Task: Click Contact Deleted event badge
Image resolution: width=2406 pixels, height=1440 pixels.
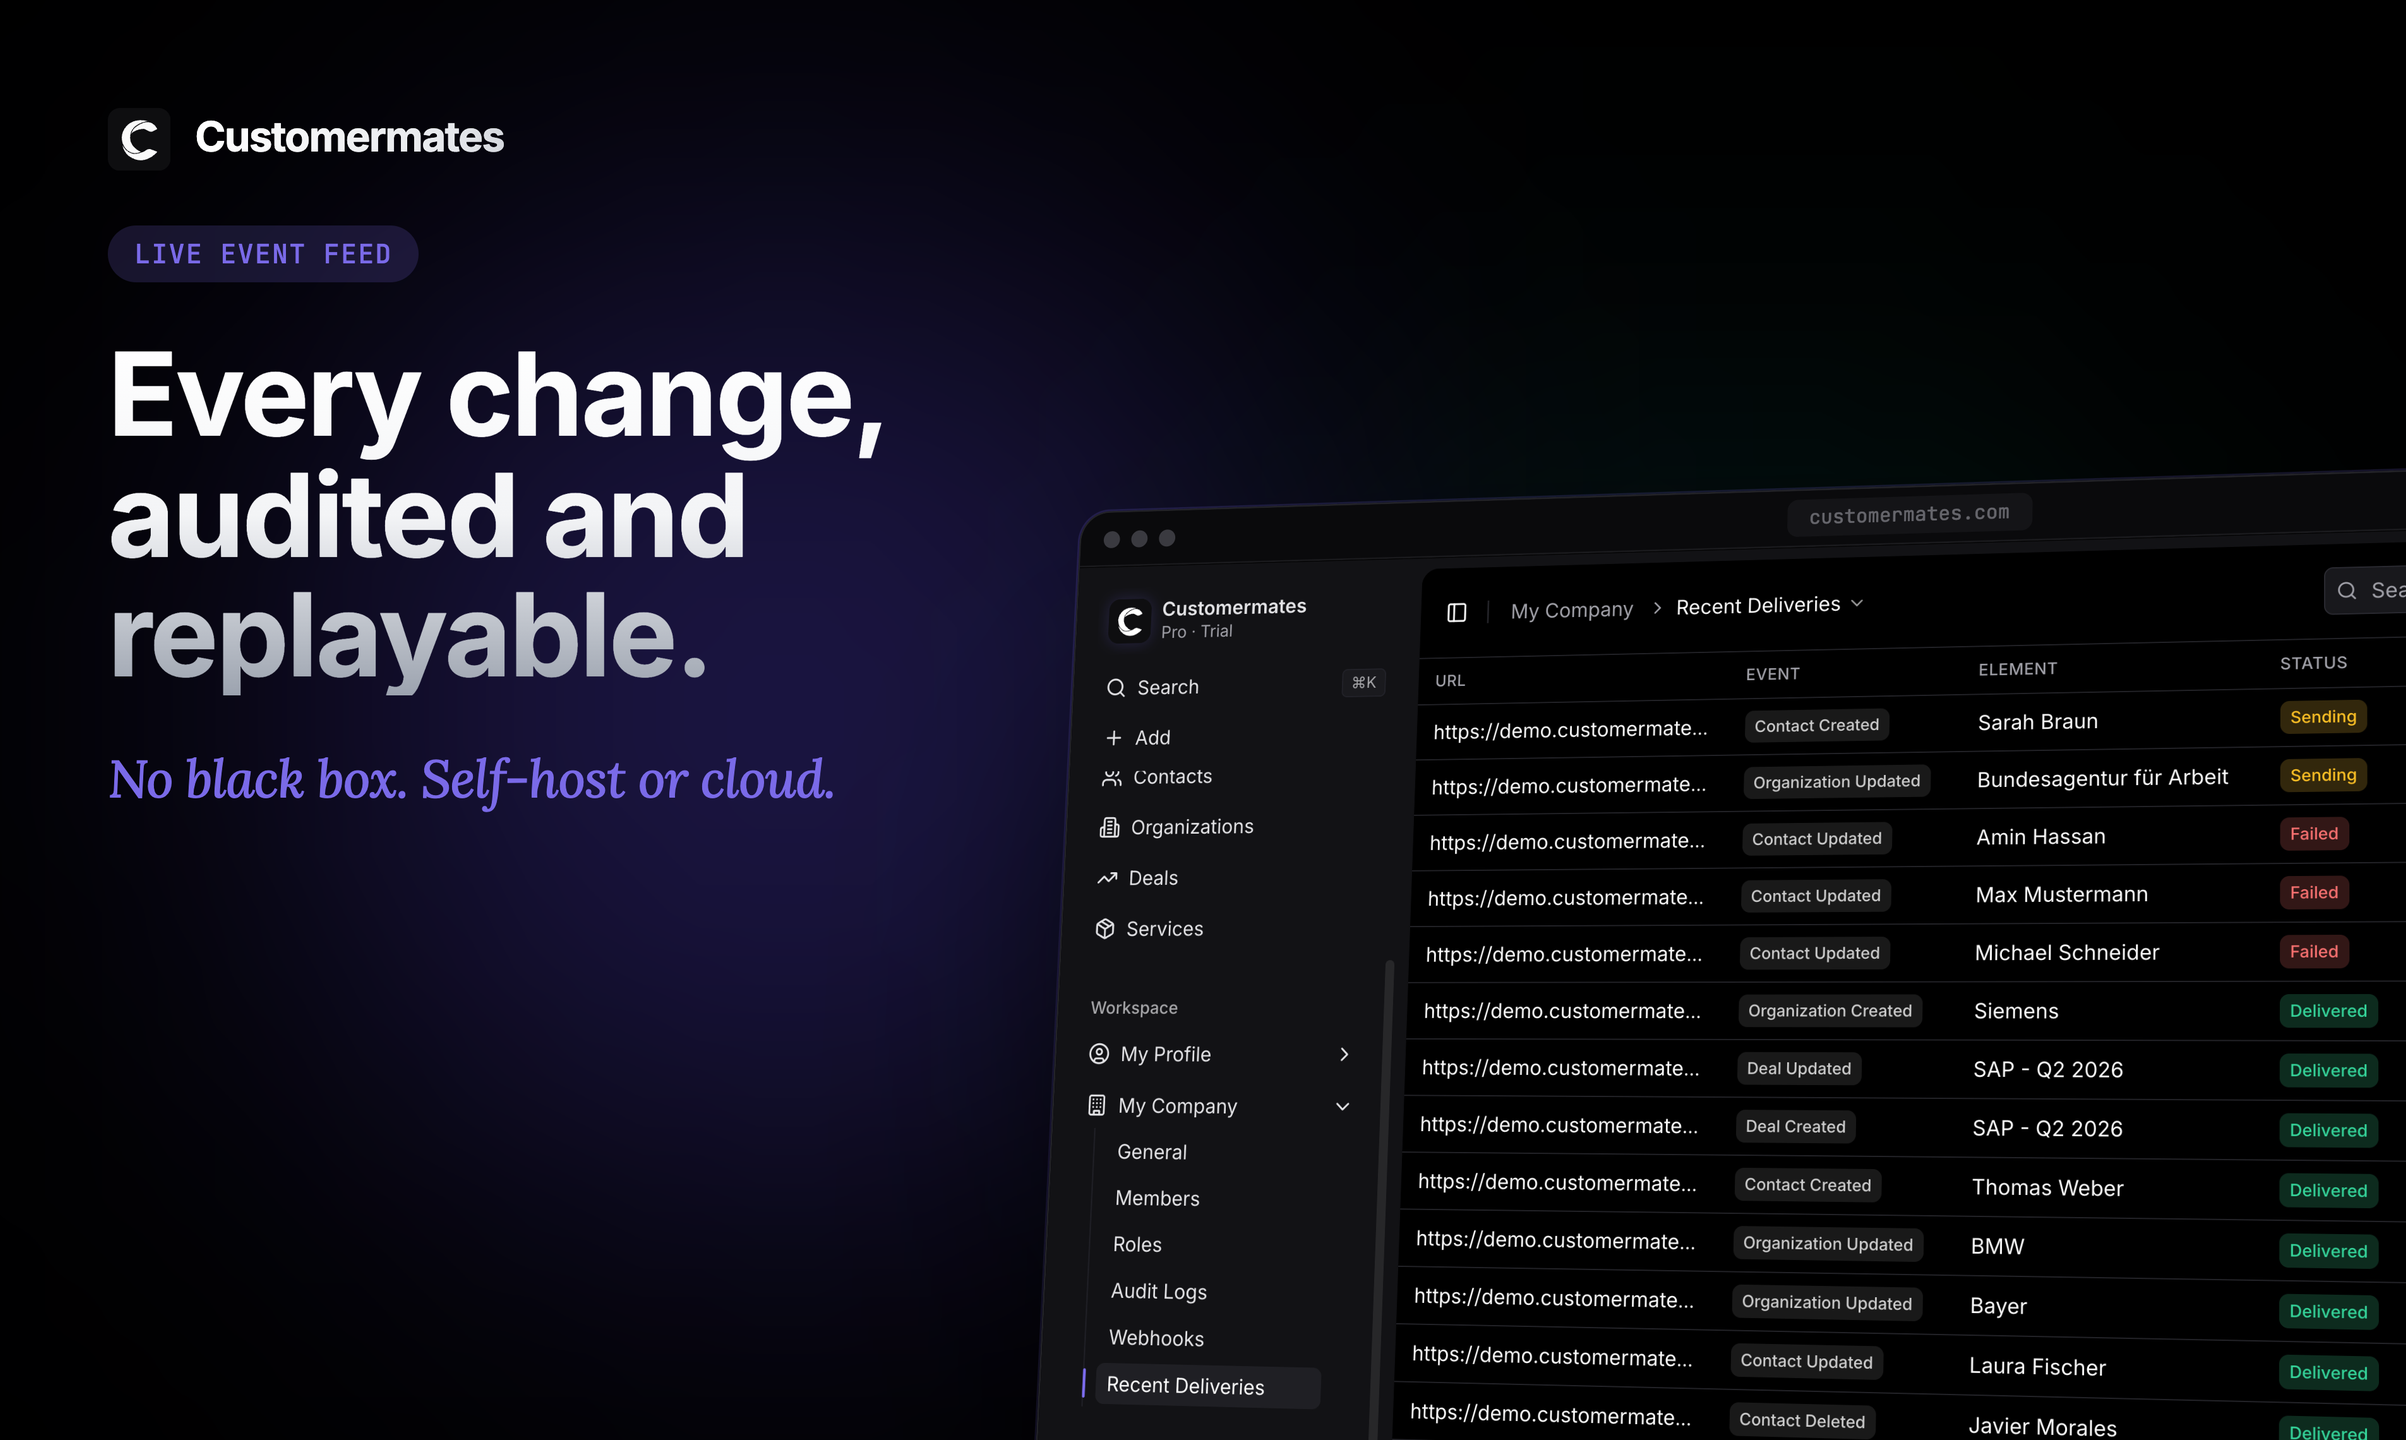Action: pyautogui.click(x=1801, y=1421)
